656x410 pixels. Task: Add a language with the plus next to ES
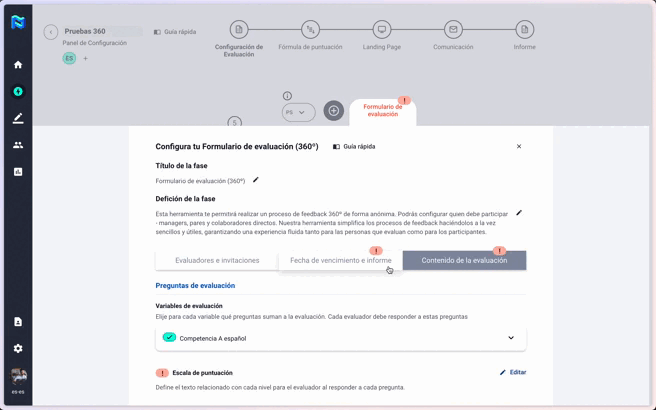85,59
